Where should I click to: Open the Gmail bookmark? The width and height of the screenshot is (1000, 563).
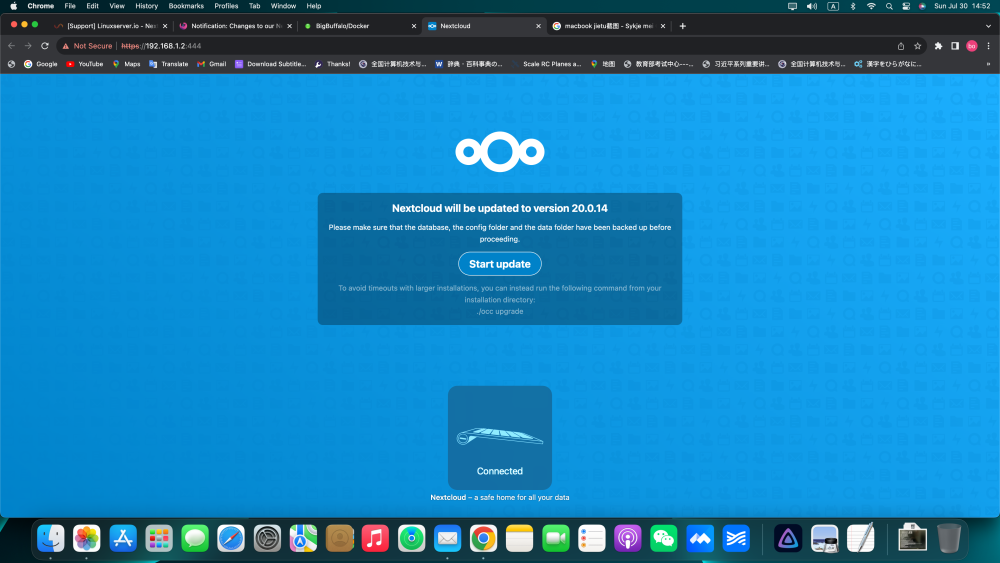click(x=212, y=64)
